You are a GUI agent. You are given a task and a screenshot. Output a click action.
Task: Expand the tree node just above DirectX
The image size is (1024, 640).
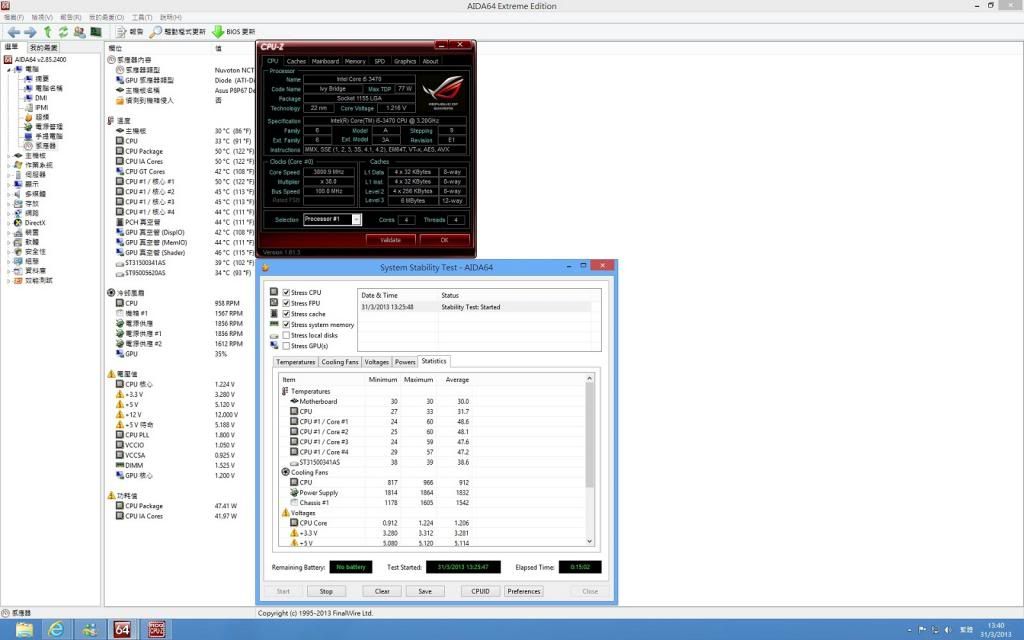click(x=8, y=213)
